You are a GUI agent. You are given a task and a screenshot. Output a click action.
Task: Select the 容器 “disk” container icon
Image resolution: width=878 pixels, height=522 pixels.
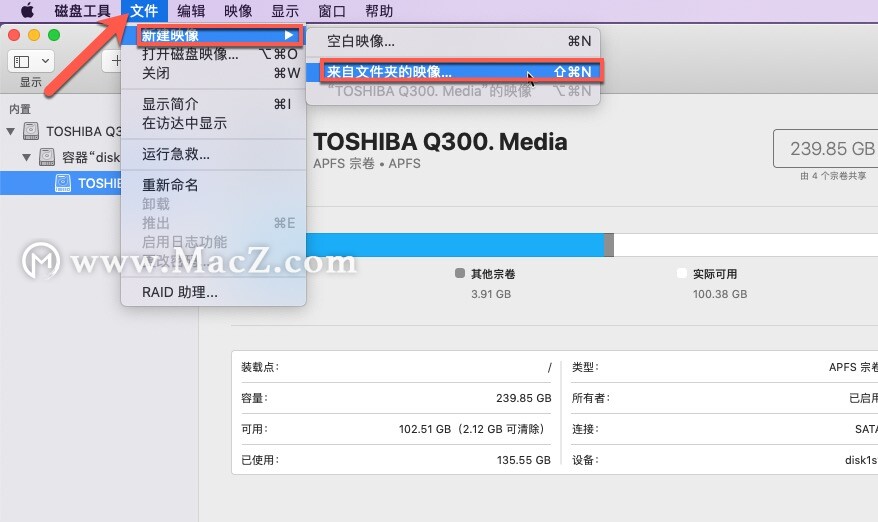point(46,157)
